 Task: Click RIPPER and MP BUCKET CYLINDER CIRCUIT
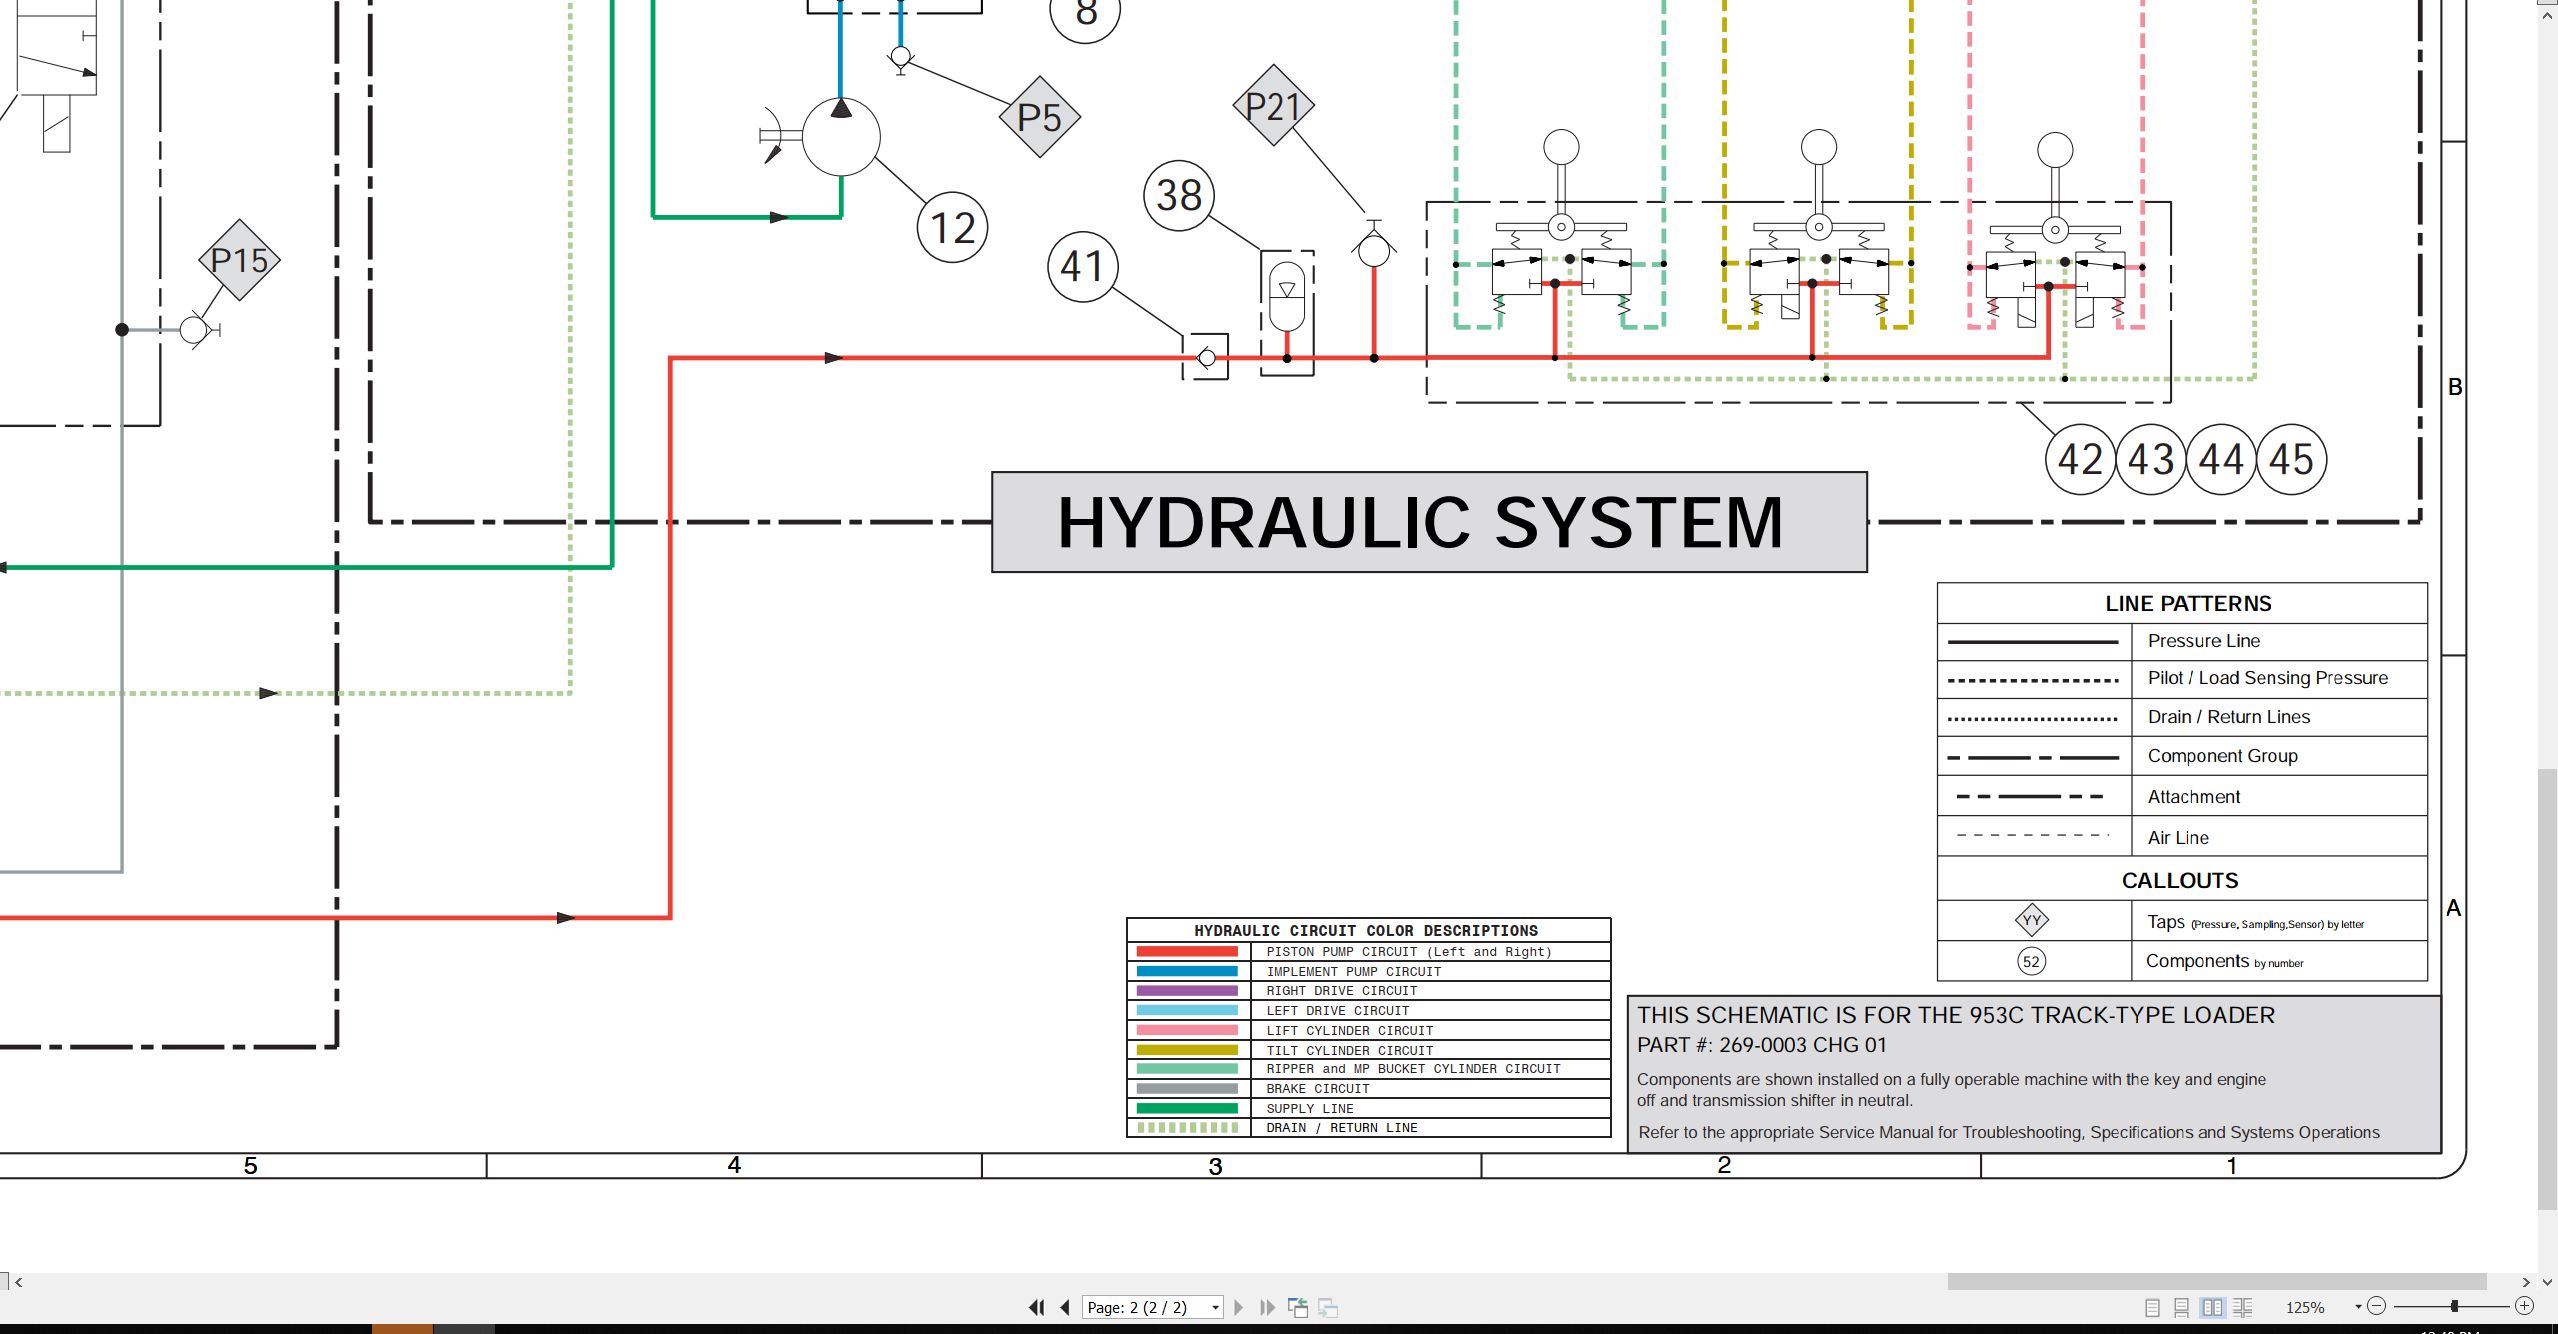pos(1413,1069)
